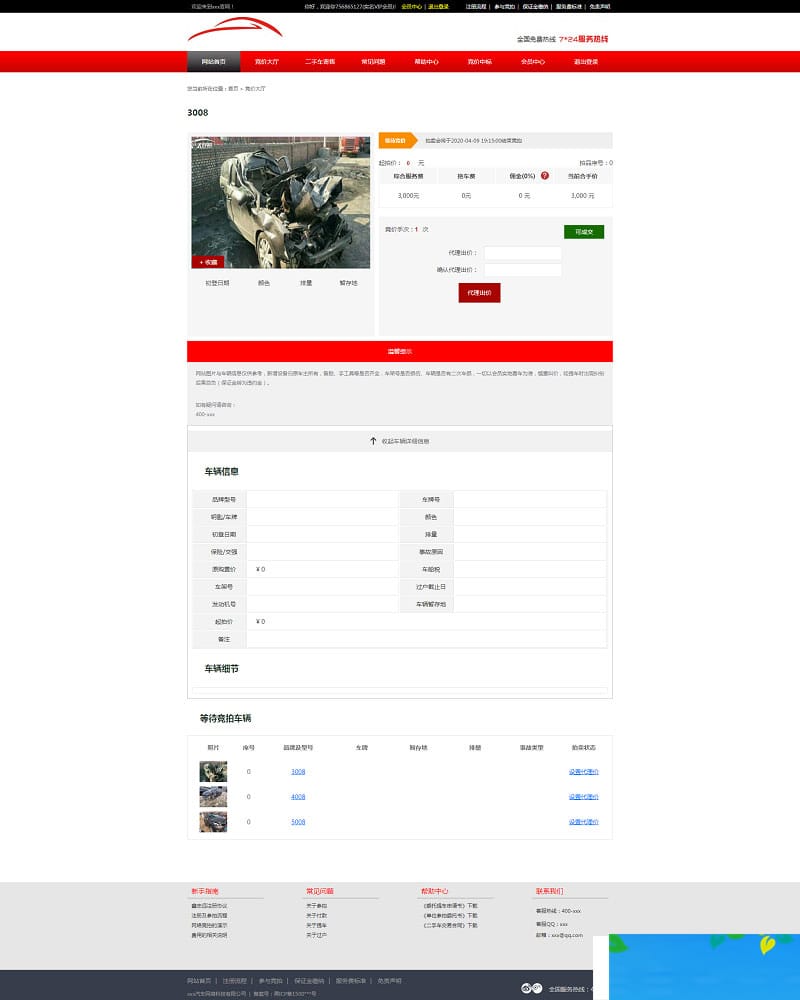Focus the 确认代理出价 confirmation input field

(522, 270)
